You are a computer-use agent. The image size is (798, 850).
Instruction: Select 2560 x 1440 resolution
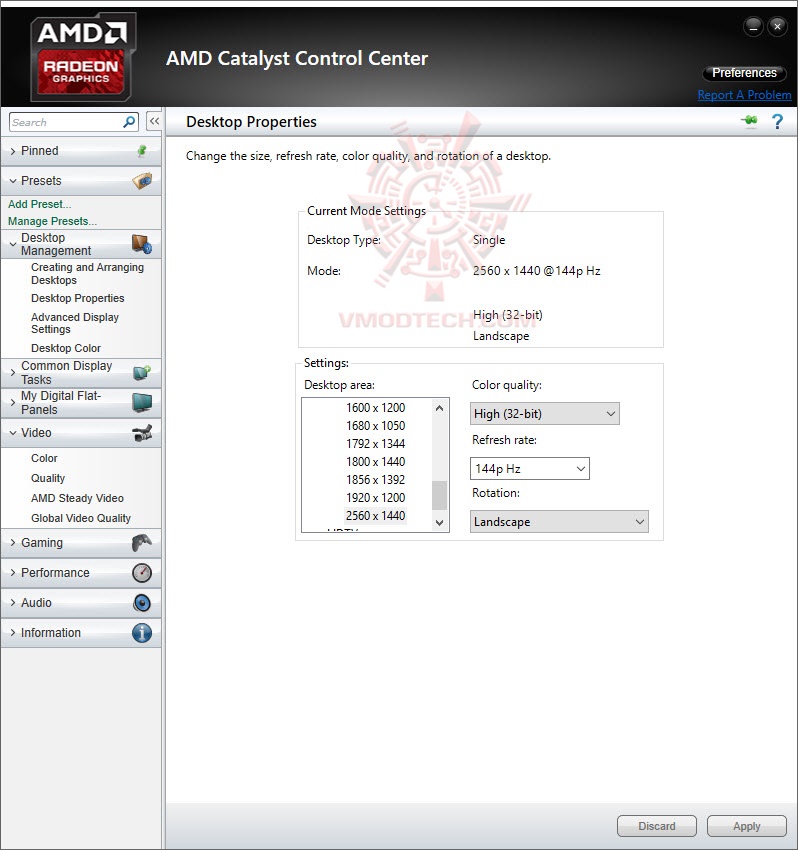pyautogui.click(x=375, y=516)
